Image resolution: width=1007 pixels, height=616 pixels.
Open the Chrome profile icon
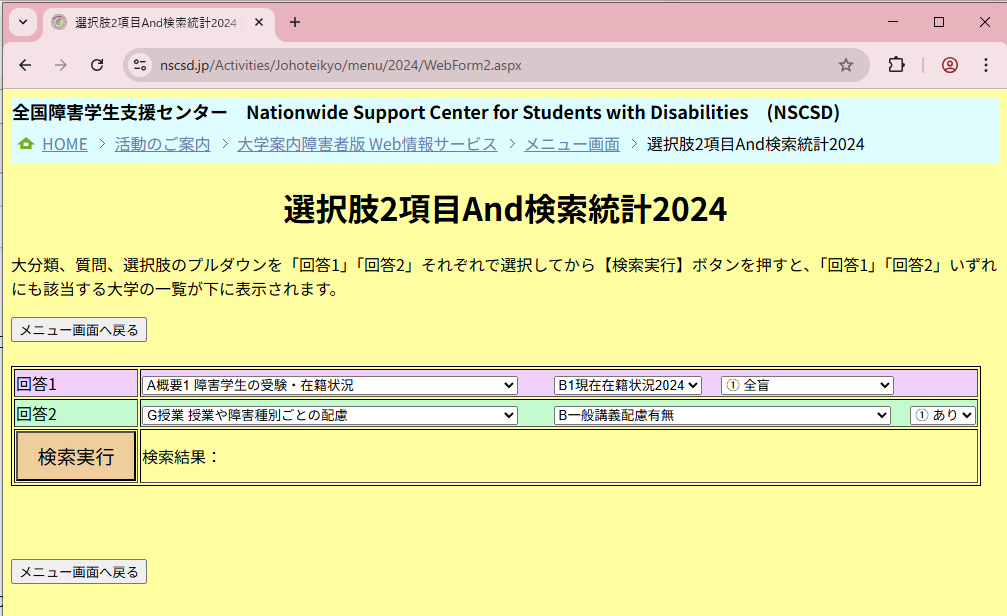click(949, 65)
